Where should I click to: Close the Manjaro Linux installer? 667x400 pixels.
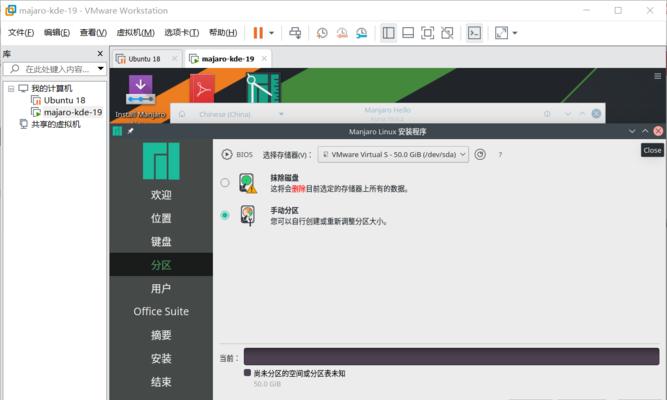pos(658,131)
